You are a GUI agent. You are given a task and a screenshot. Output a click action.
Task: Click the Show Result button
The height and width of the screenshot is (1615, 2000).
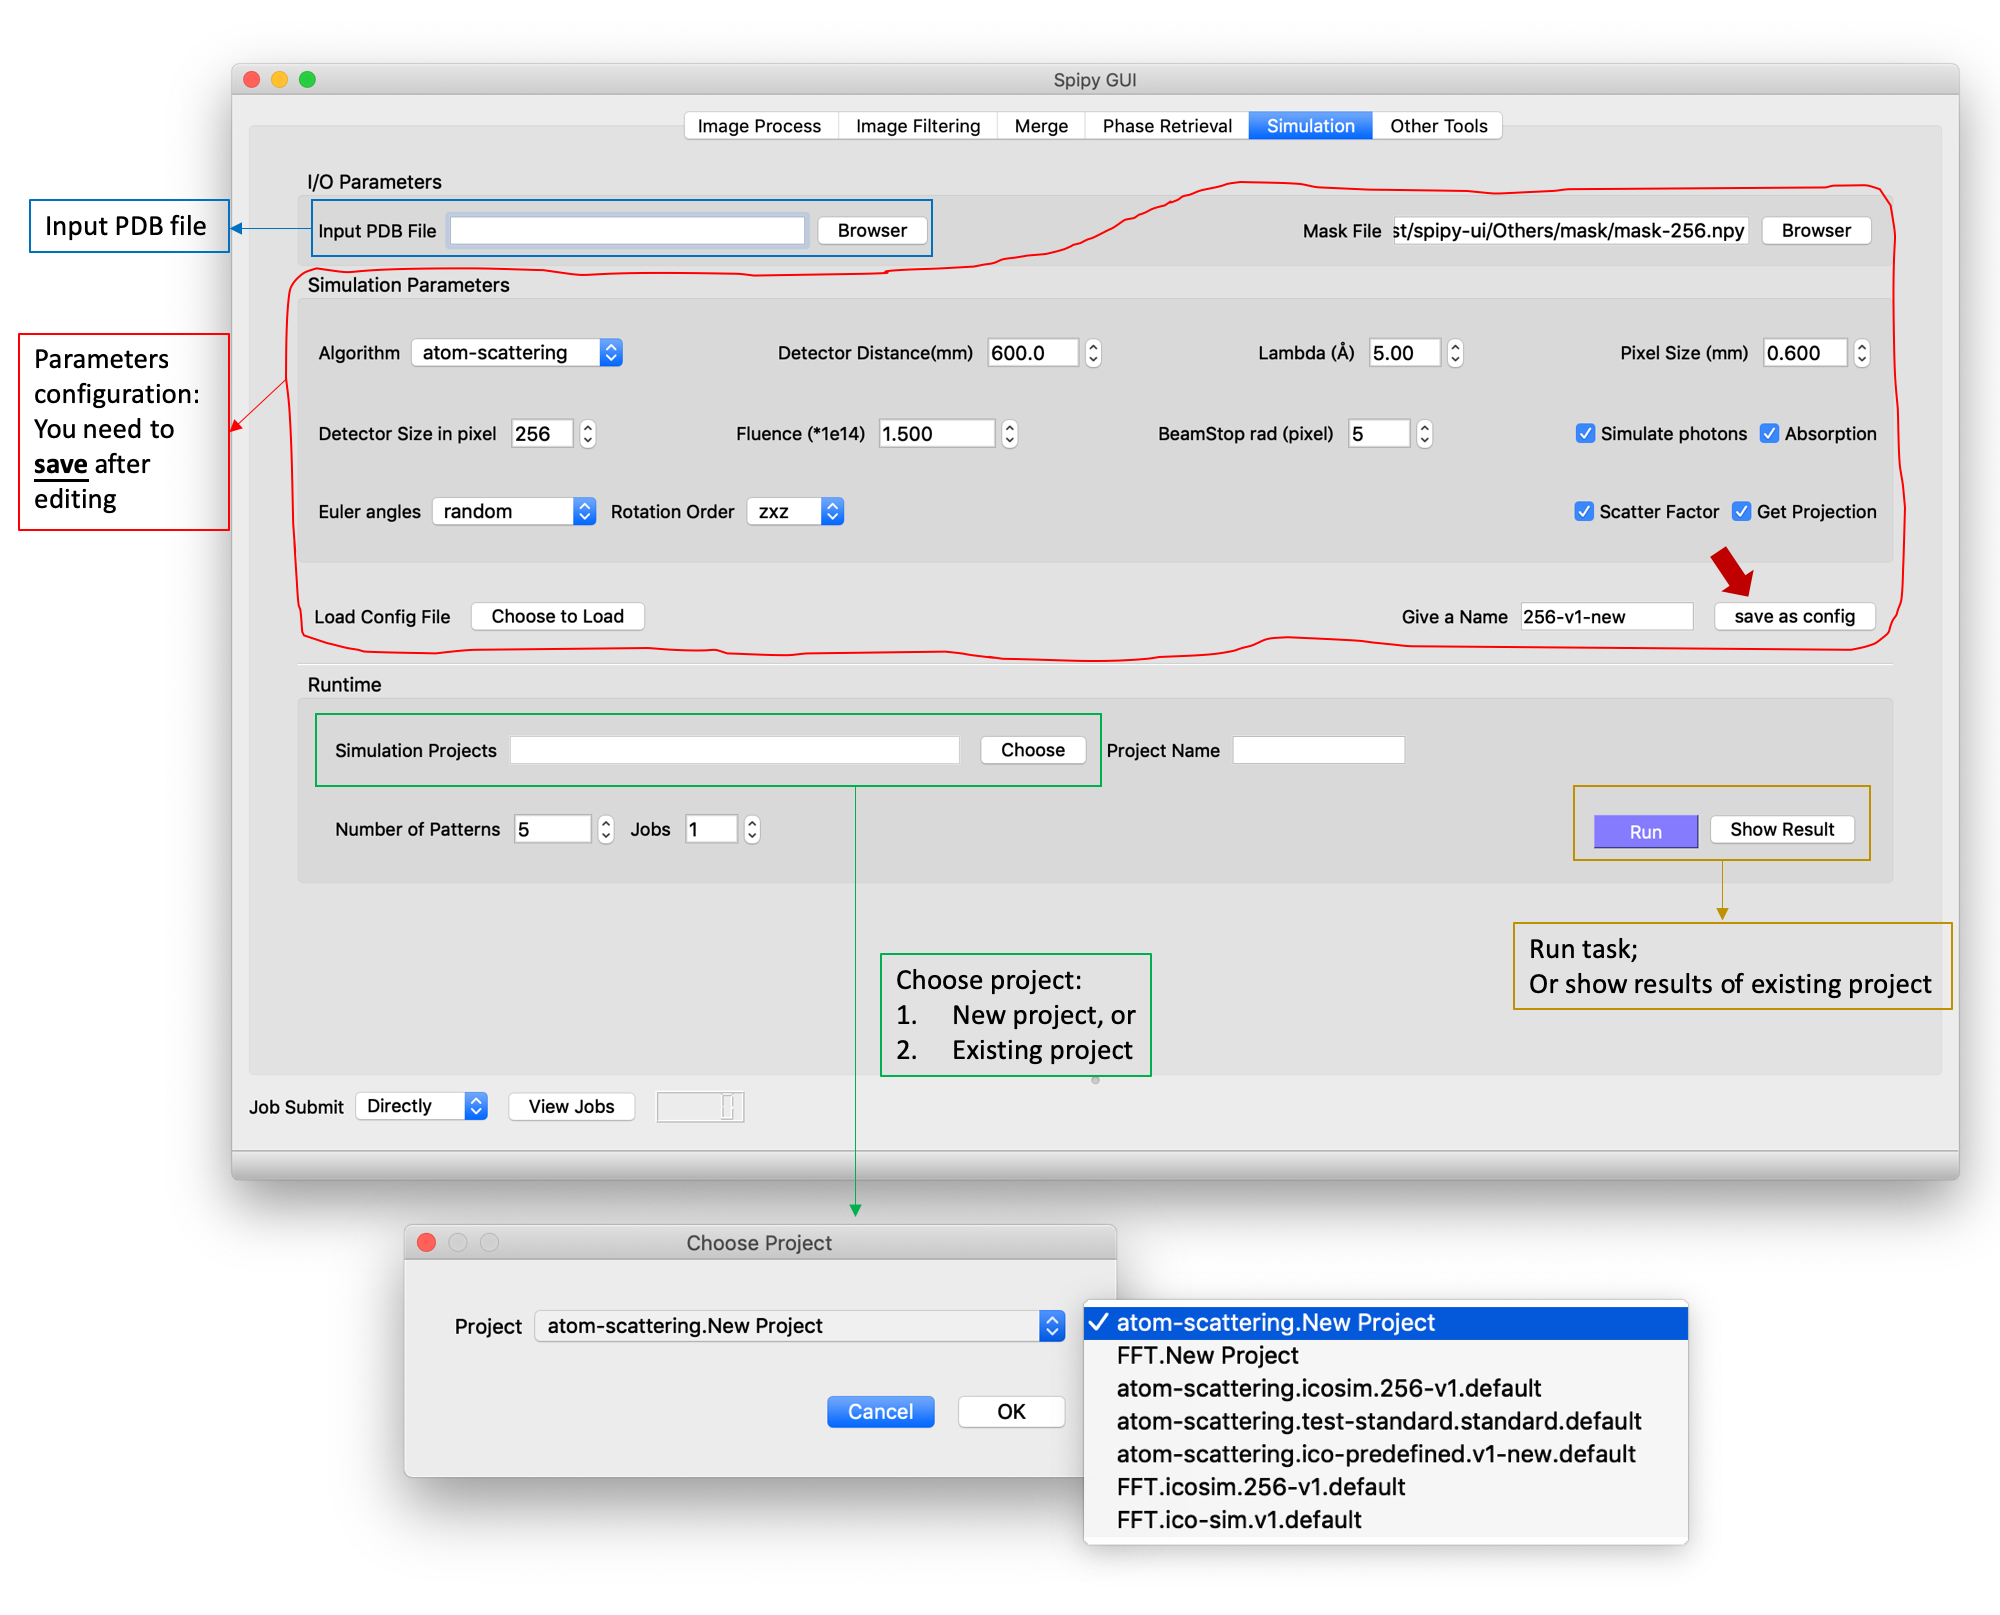pos(1782,829)
